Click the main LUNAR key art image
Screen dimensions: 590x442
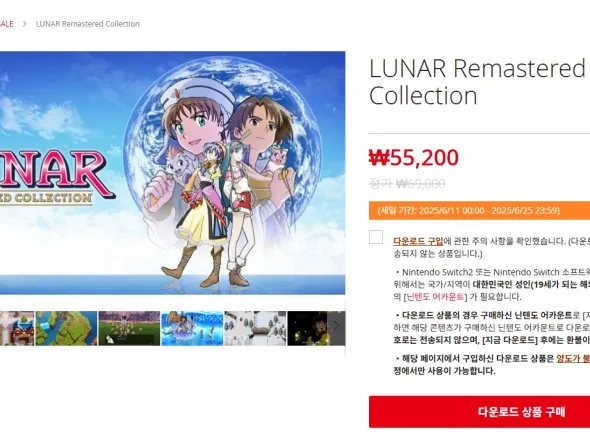click(x=172, y=173)
